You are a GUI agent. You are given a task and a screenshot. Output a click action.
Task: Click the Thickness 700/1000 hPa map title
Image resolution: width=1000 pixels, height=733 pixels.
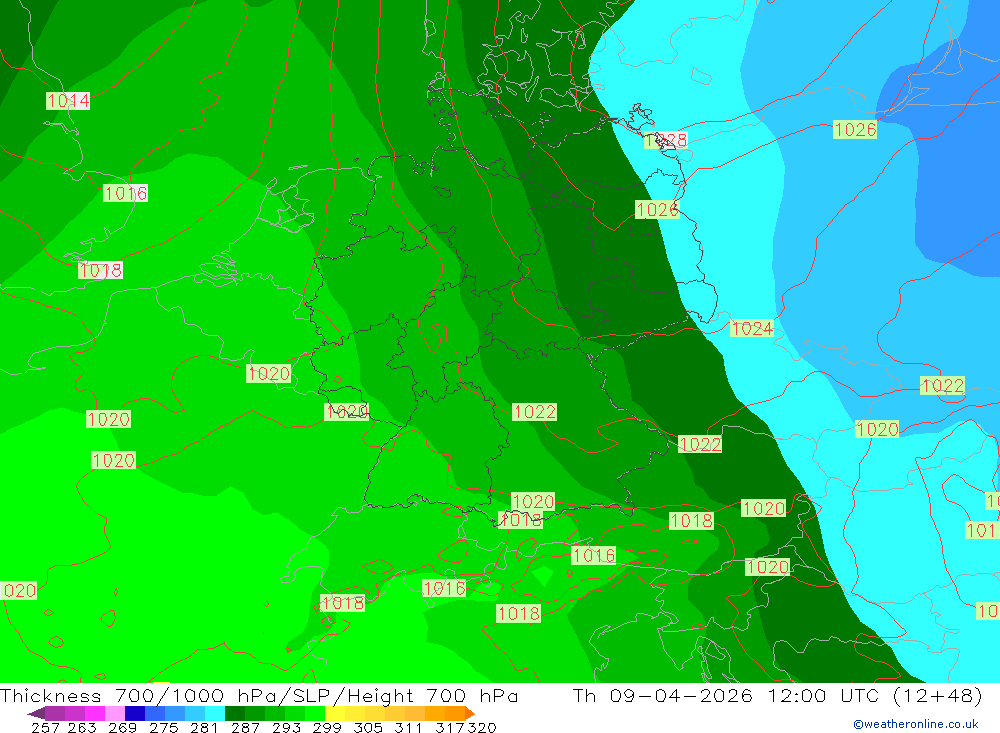259,695
